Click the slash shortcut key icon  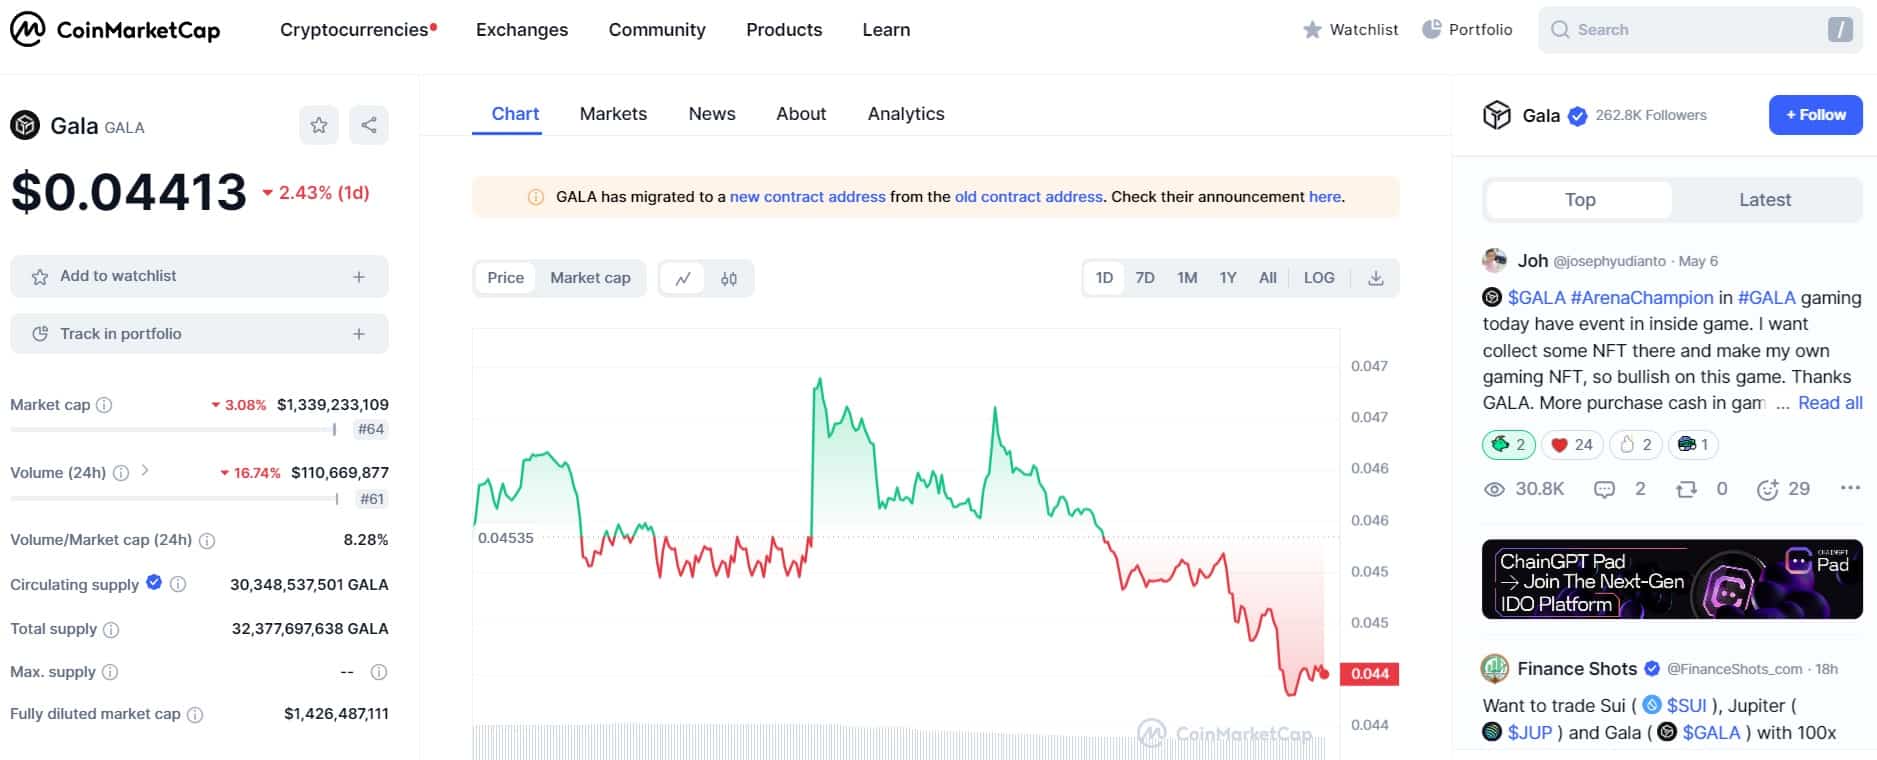coord(1840,30)
